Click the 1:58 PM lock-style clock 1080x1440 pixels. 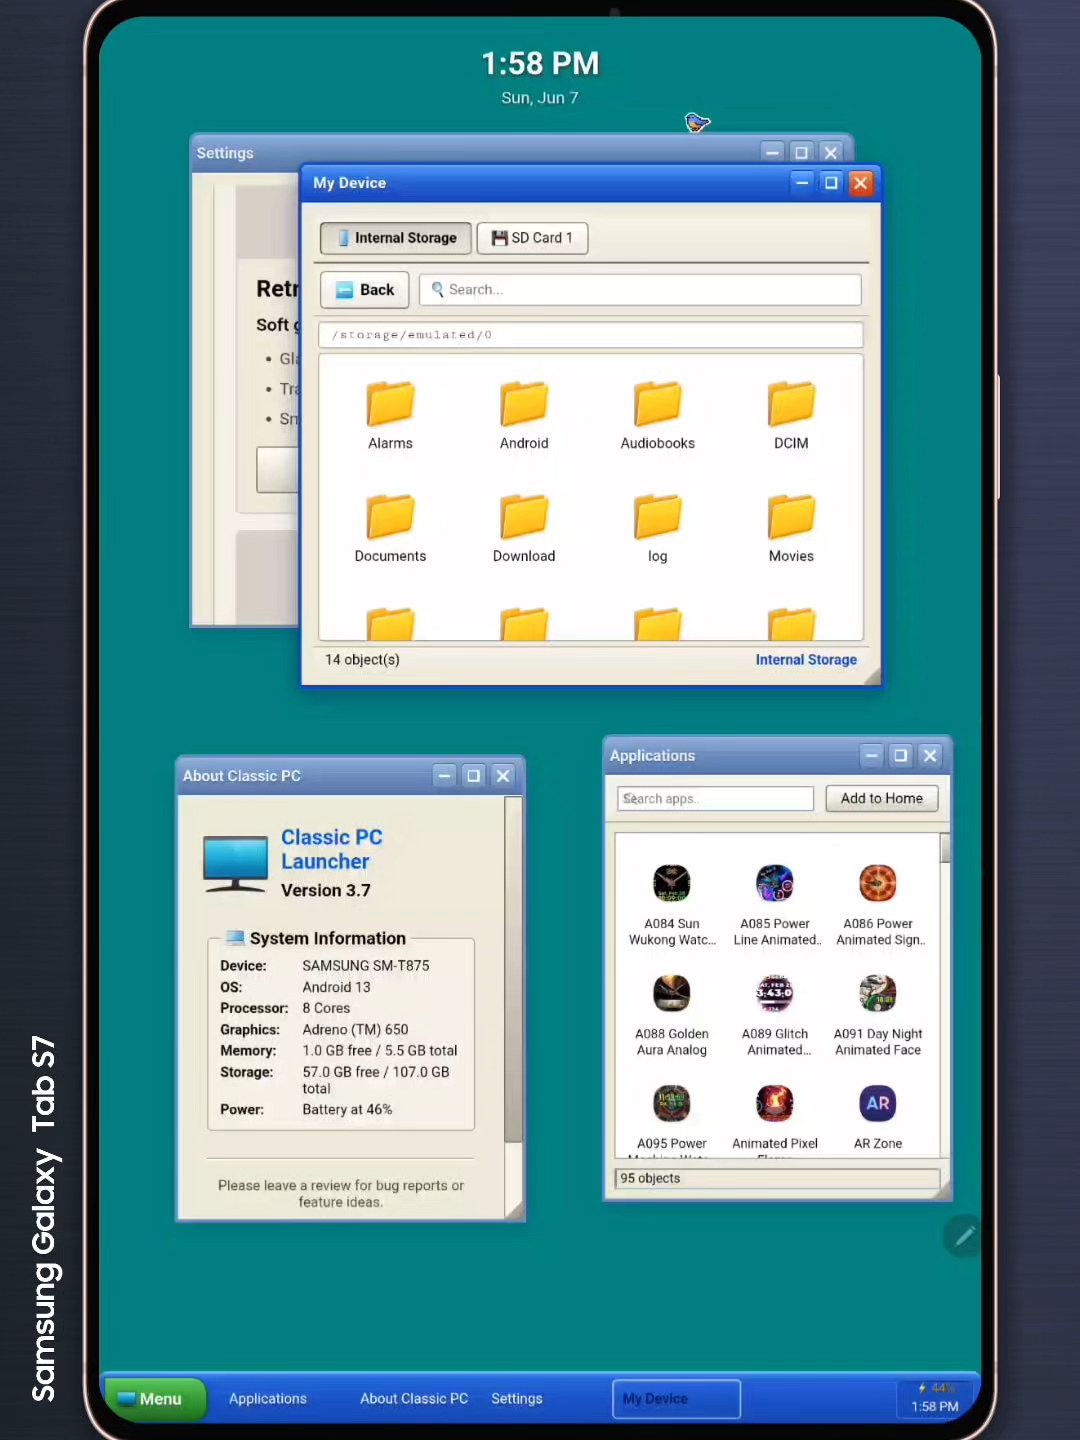coord(540,64)
